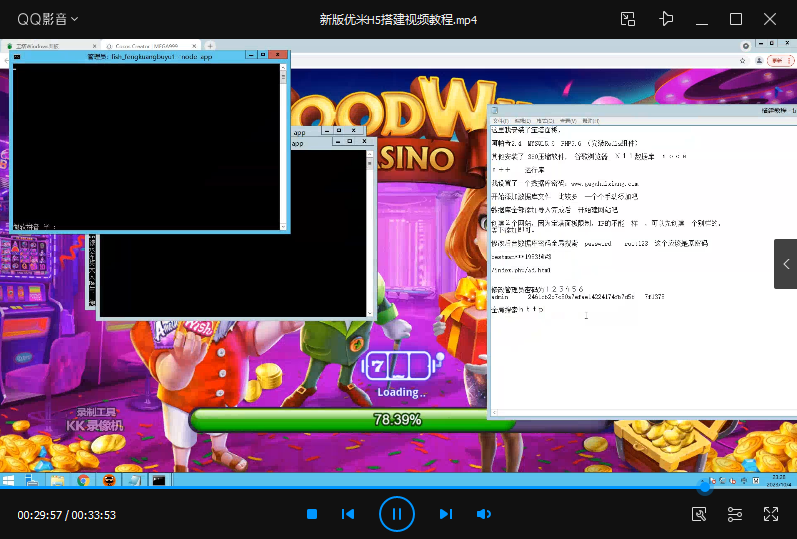797x539 pixels.
Task: Click the recorded taskbar clock
Action: pos(778,481)
